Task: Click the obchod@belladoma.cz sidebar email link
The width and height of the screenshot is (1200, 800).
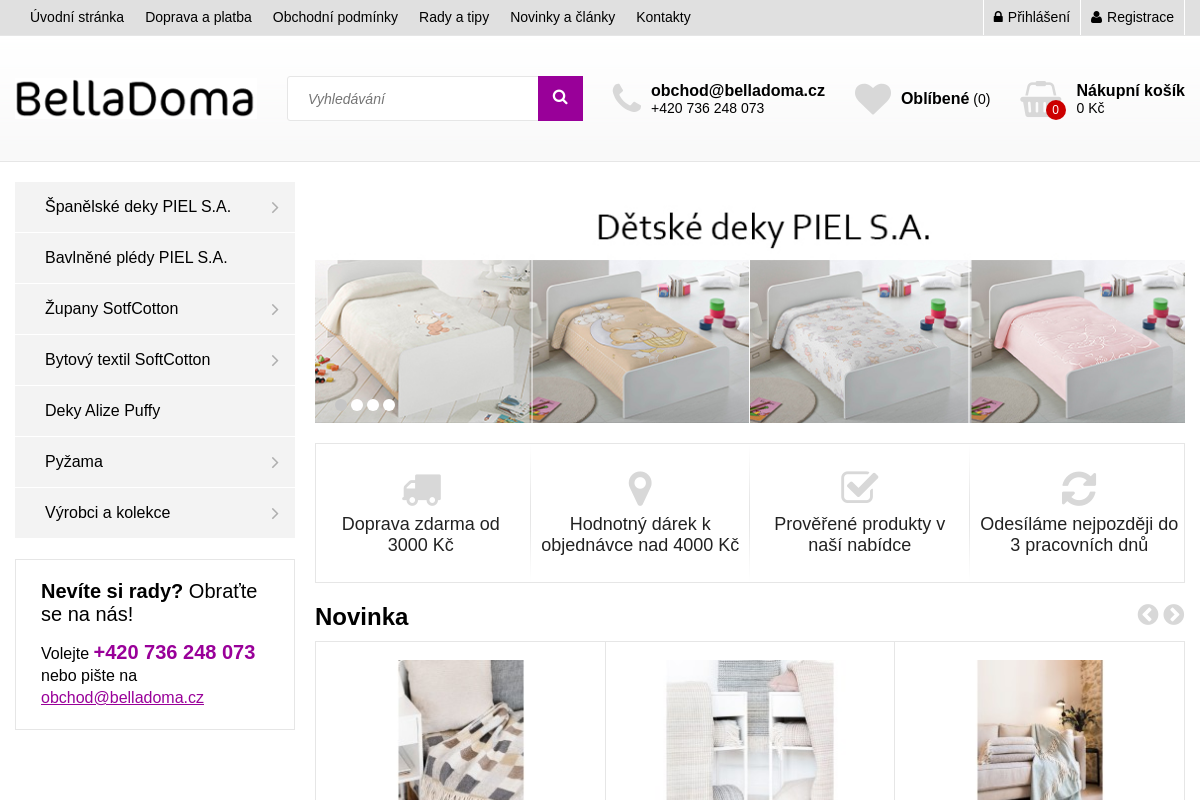Action: click(122, 698)
